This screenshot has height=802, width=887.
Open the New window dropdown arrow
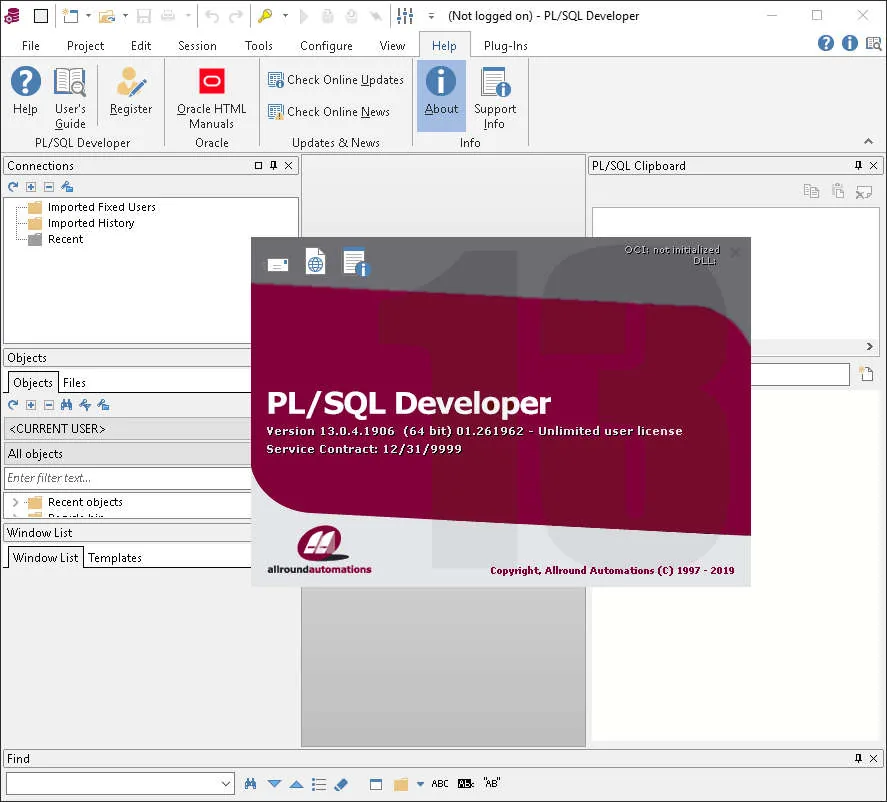pos(88,16)
